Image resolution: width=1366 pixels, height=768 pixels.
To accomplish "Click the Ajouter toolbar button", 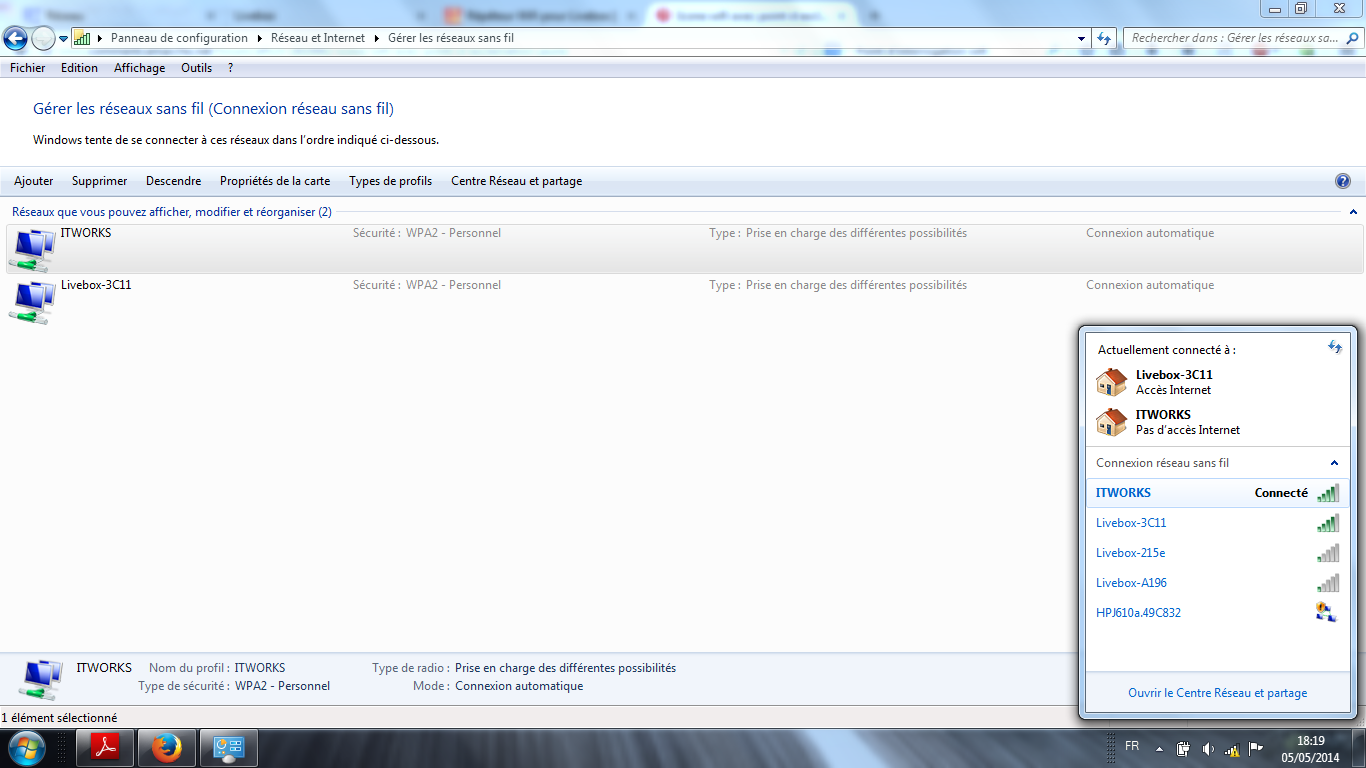I will [x=34, y=181].
